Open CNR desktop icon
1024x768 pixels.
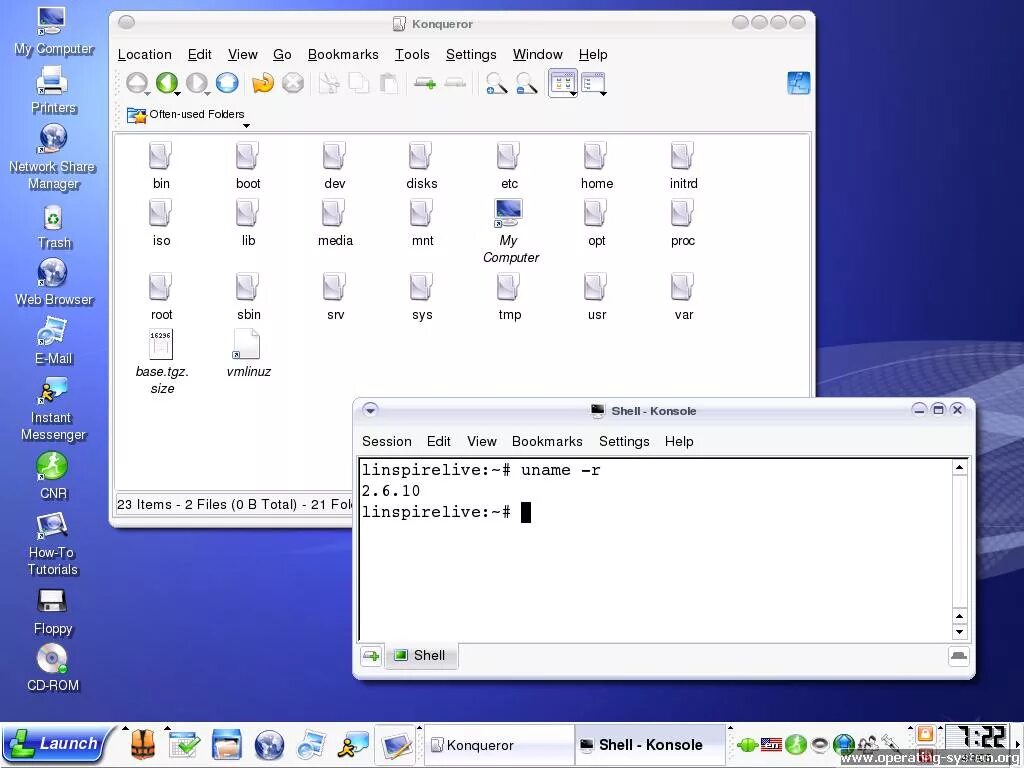pyautogui.click(x=53, y=477)
